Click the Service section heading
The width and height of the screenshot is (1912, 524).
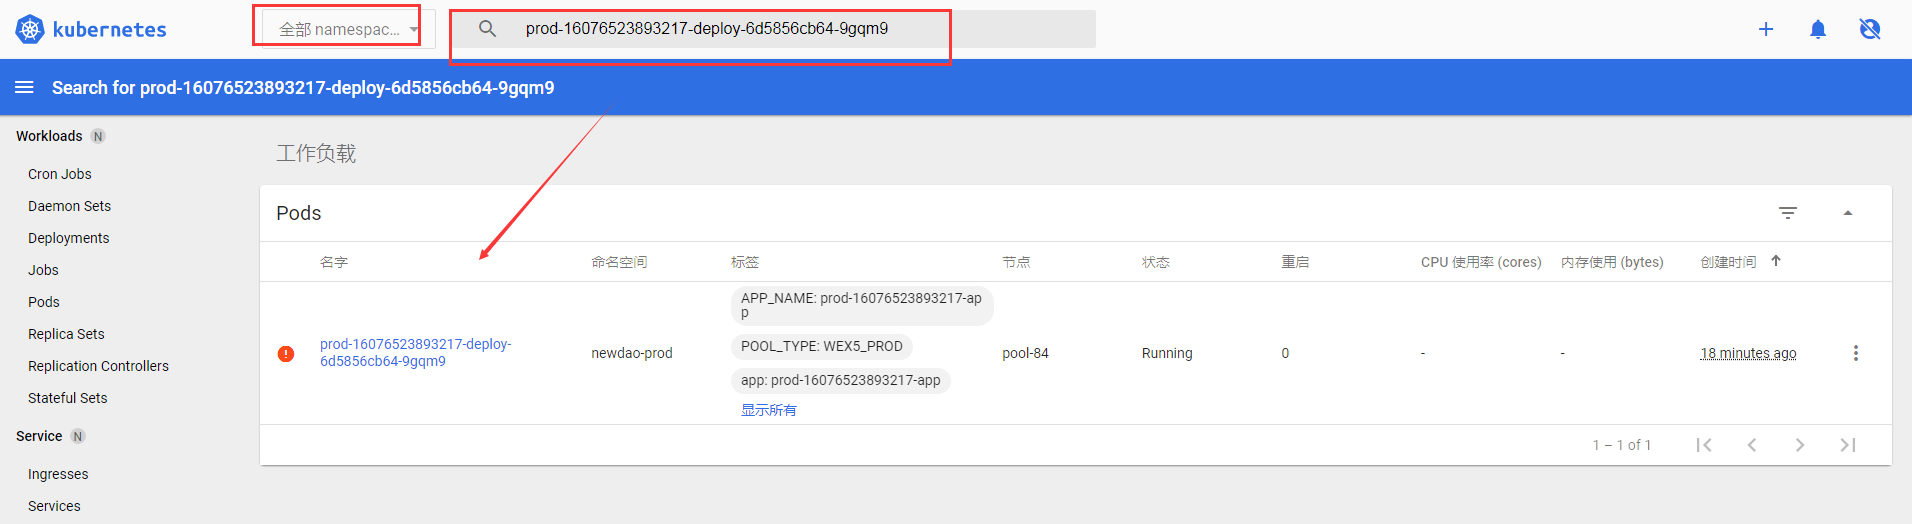coord(39,436)
